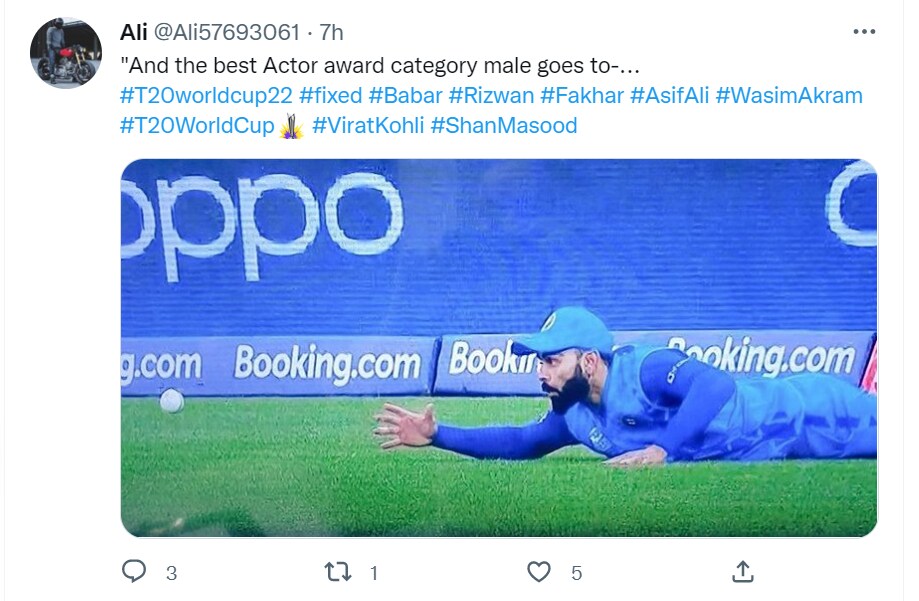Viewport: 919px width, 601px height.
Task: Select the #Fakhar hashtag
Action: (x=582, y=96)
